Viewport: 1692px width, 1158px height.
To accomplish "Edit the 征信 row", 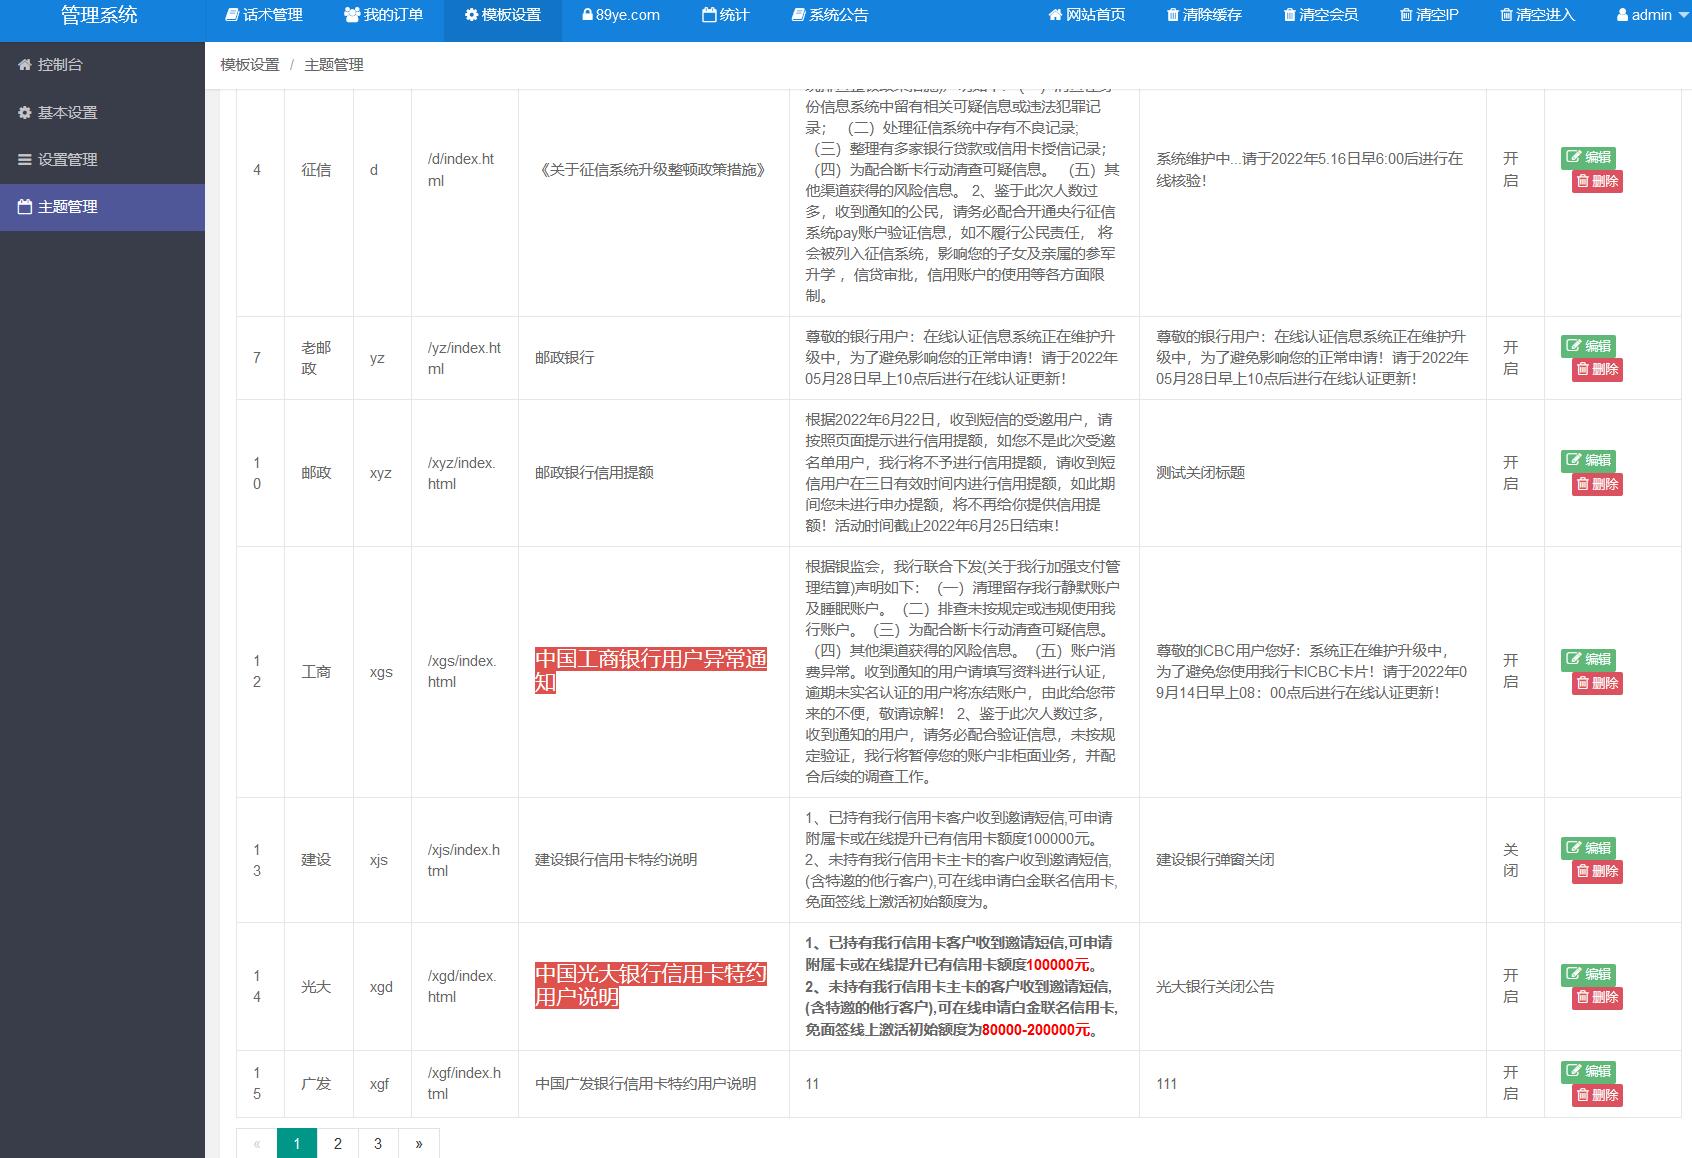I will tap(1589, 157).
